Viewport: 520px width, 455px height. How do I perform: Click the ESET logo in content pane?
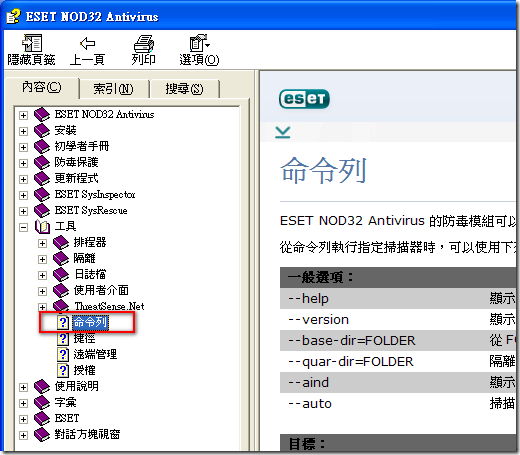tap(304, 99)
